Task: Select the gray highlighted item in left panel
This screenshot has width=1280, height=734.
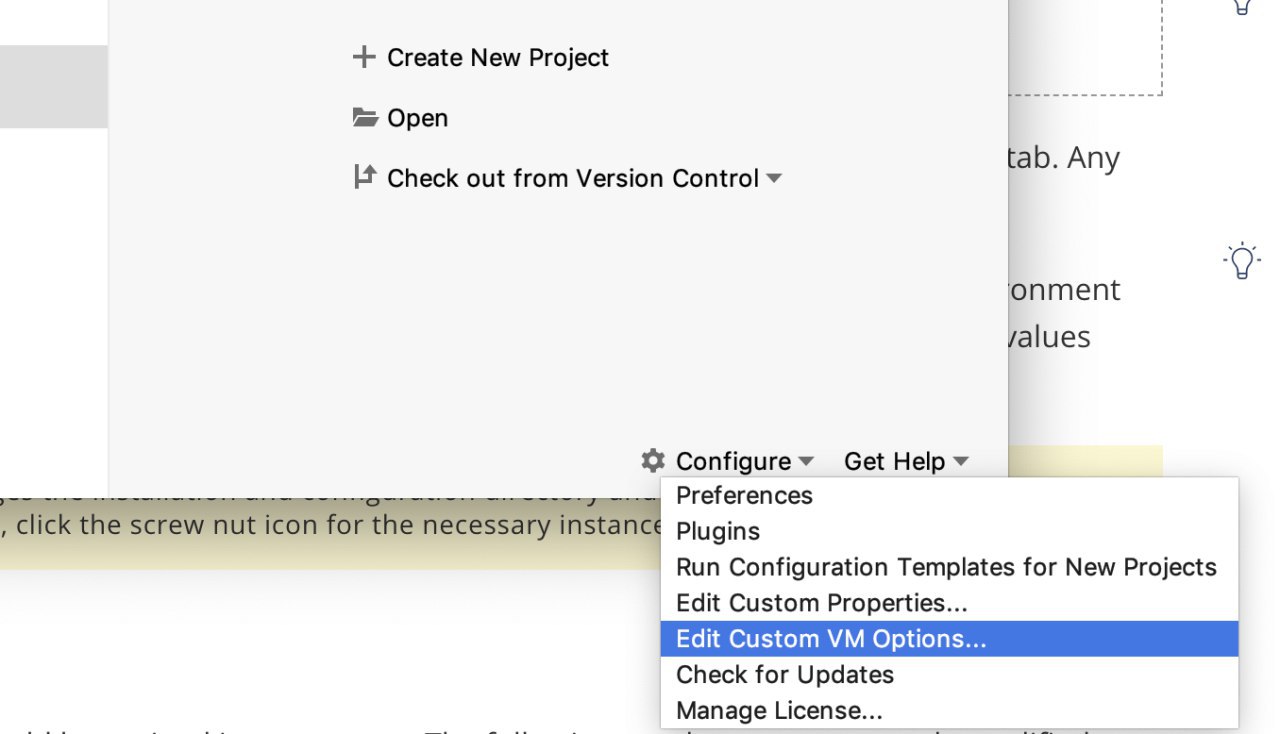Action: [54, 86]
